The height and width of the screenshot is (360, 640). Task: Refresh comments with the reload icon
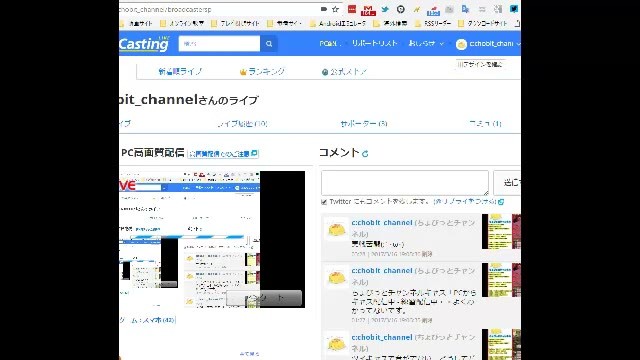tap(365, 154)
